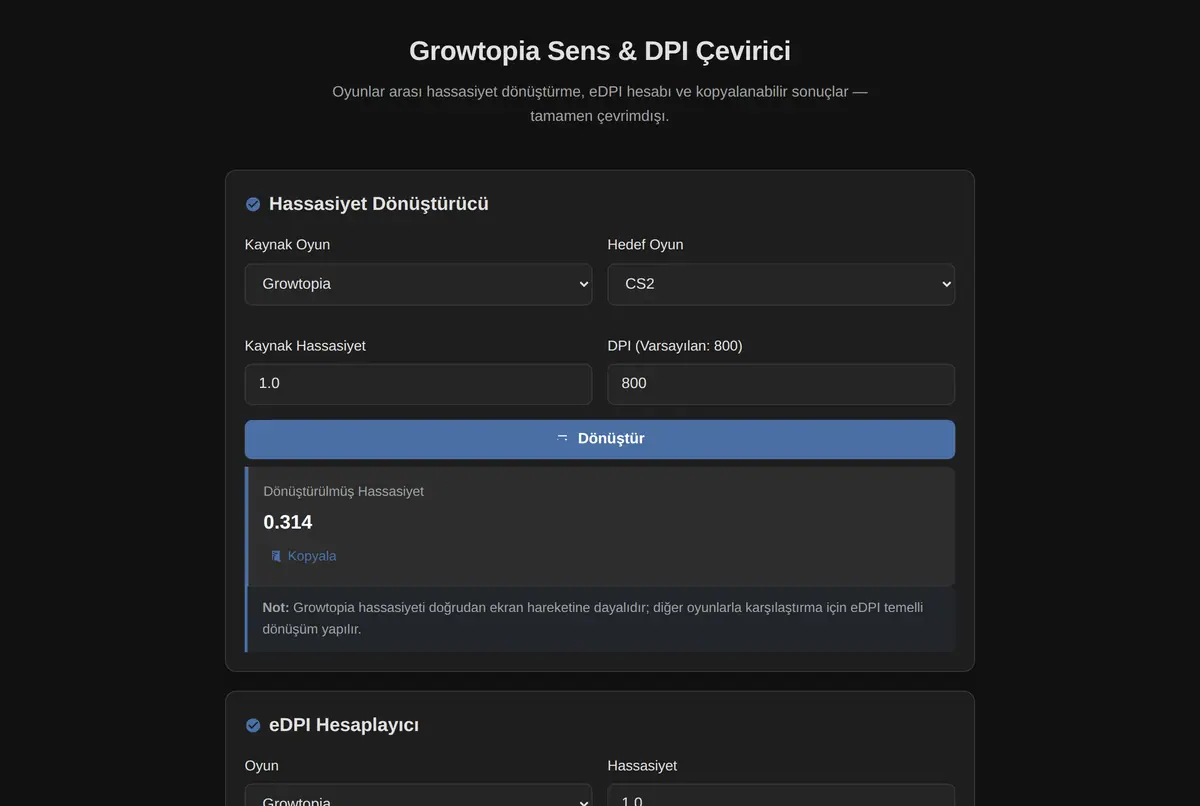Select the DPI input field showing 800
Screen dimensions: 1200x806
pyautogui.click(x=781, y=384)
